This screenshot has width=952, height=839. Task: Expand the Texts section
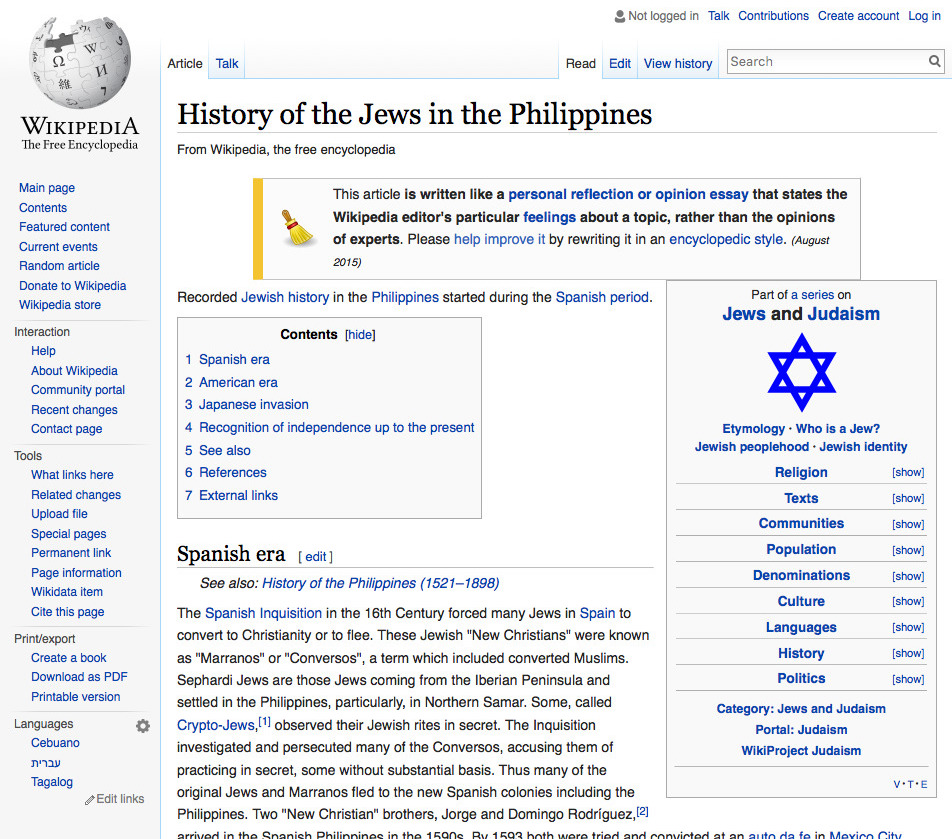point(908,498)
